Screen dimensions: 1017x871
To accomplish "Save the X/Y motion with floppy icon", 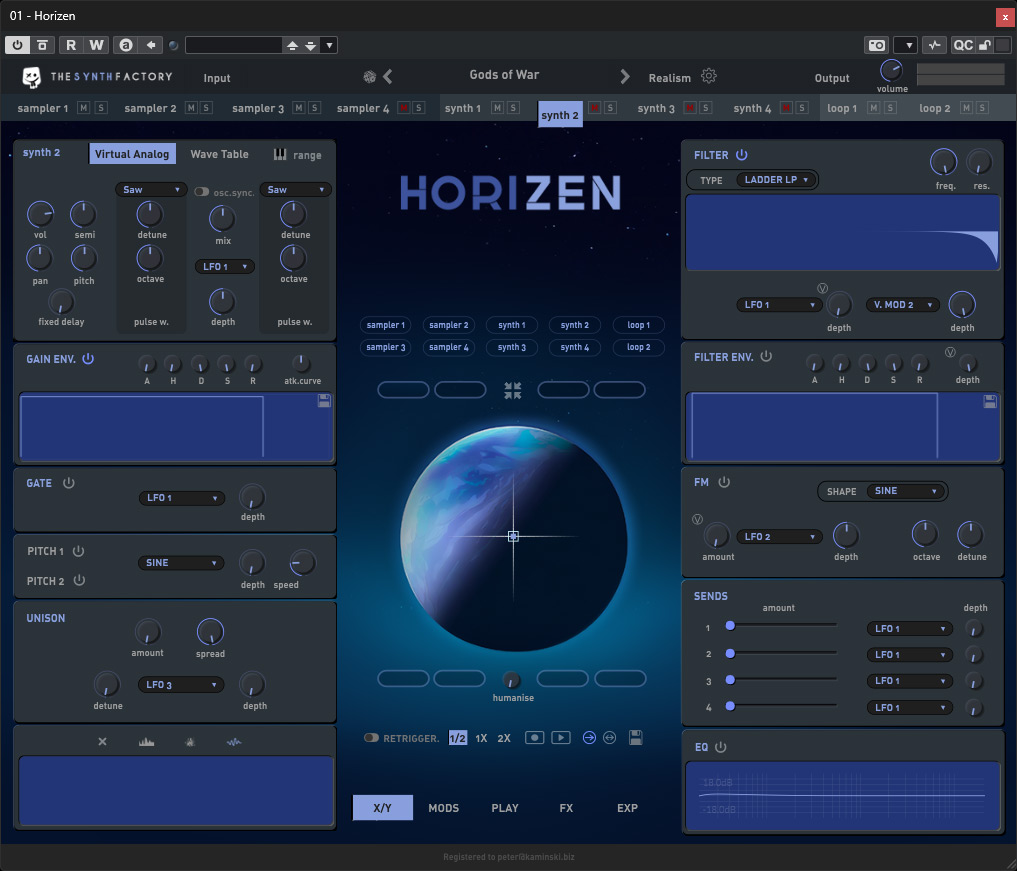I will tap(636, 737).
